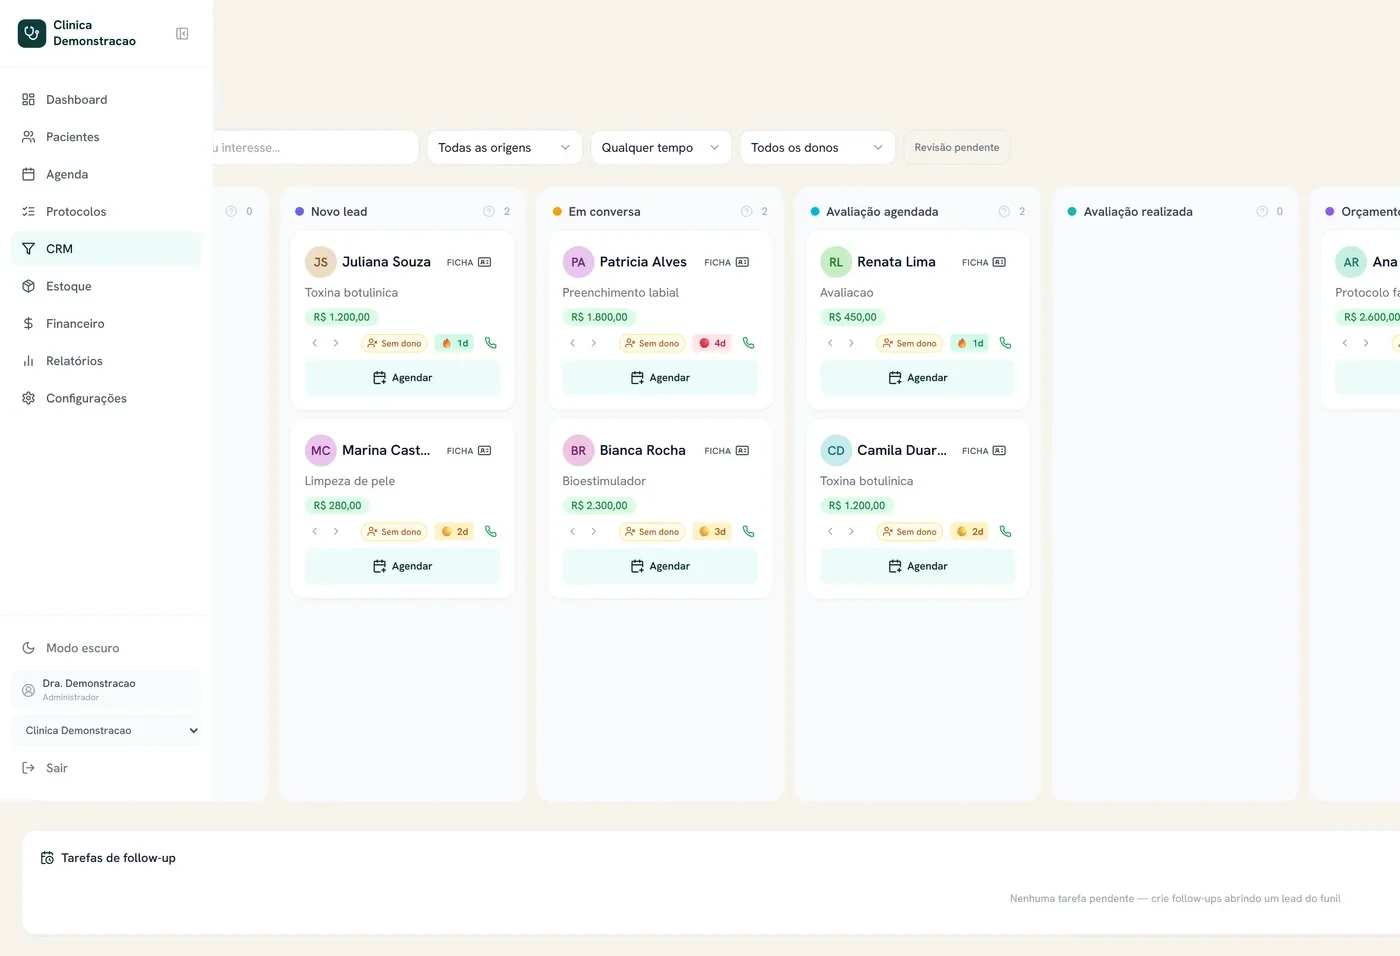Click Sem dono badge on Renata Lima card

(x=910, y=343)
